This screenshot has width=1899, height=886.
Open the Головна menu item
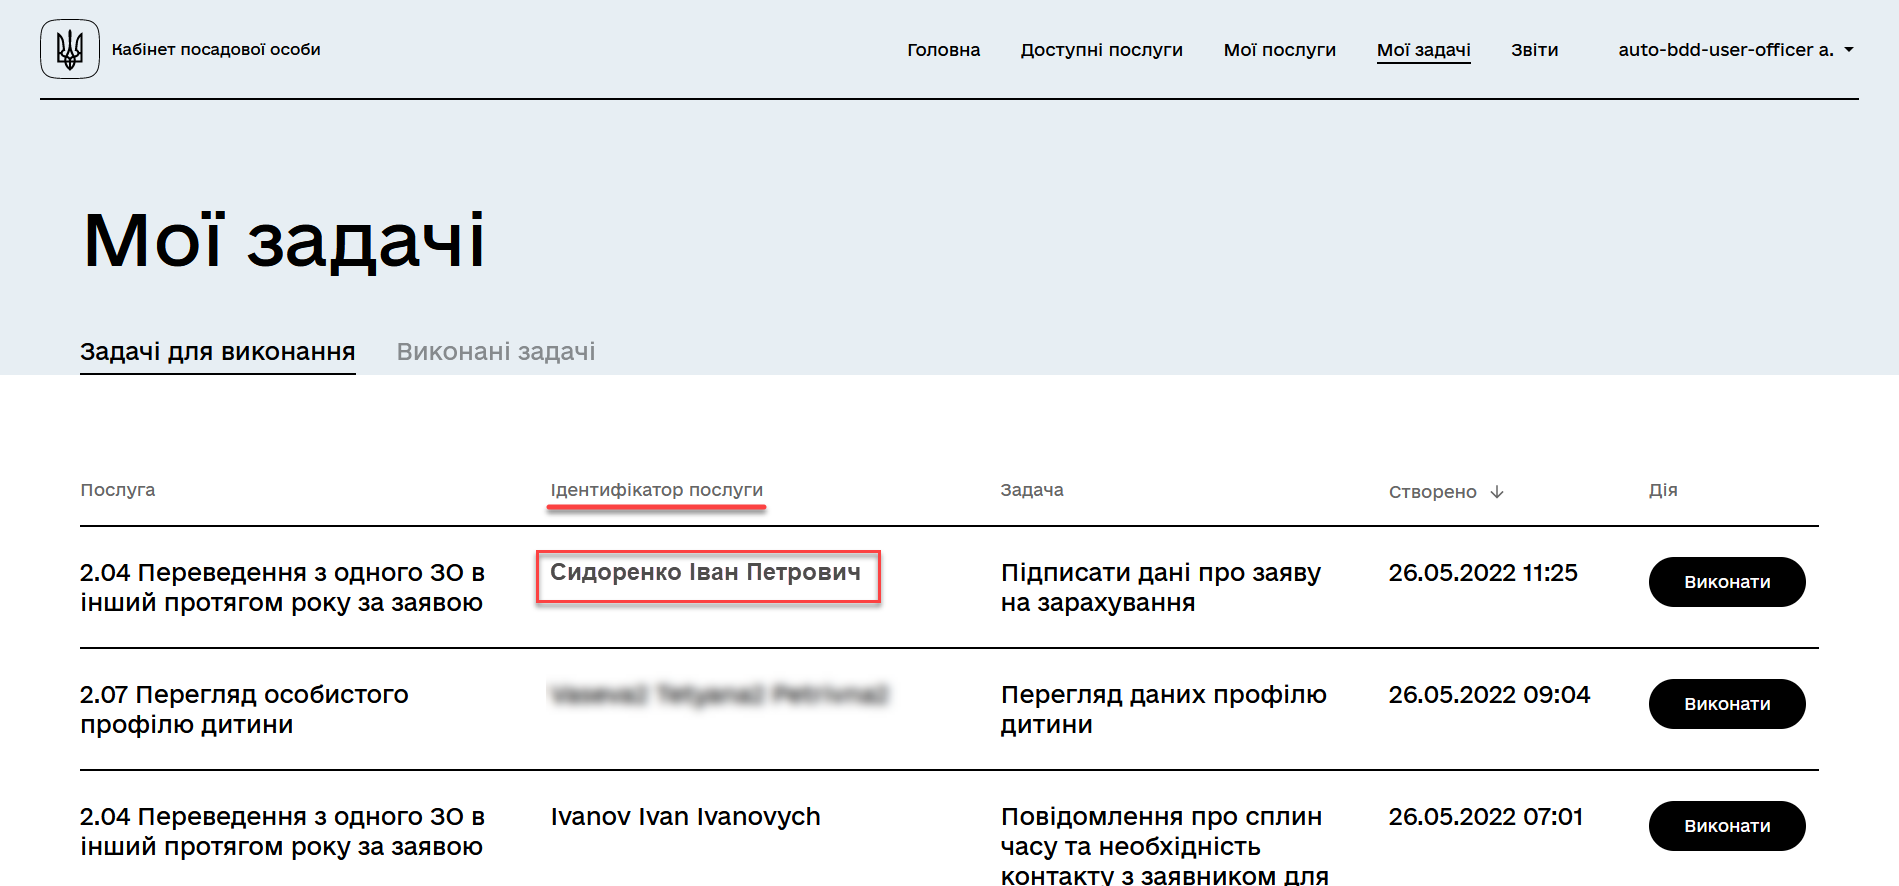(943, 50)
